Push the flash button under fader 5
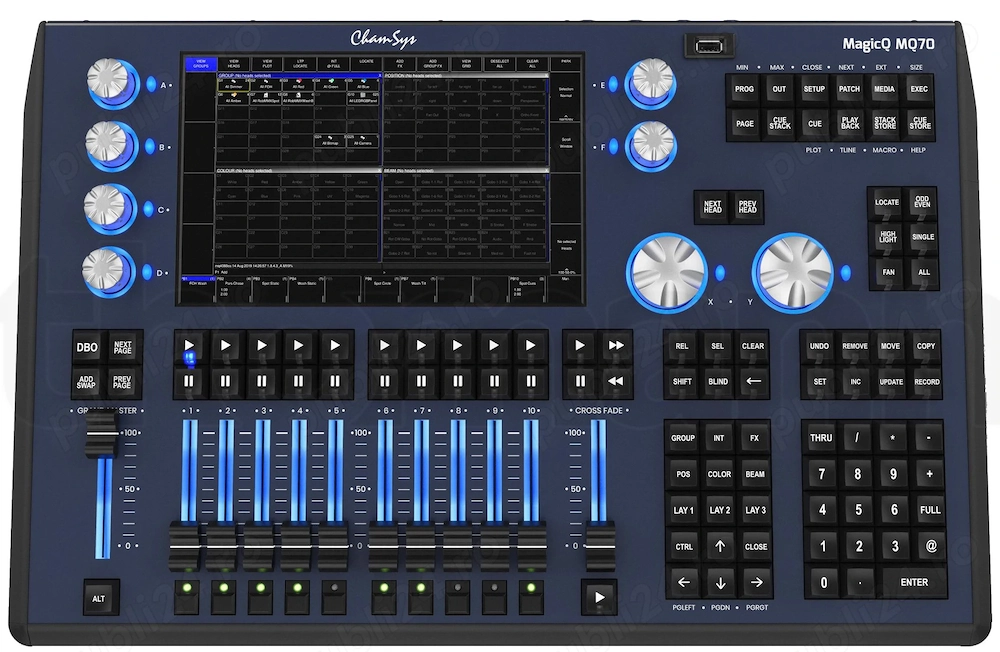The height and width of the screenshot is (652, 1000). coord(334,596)
